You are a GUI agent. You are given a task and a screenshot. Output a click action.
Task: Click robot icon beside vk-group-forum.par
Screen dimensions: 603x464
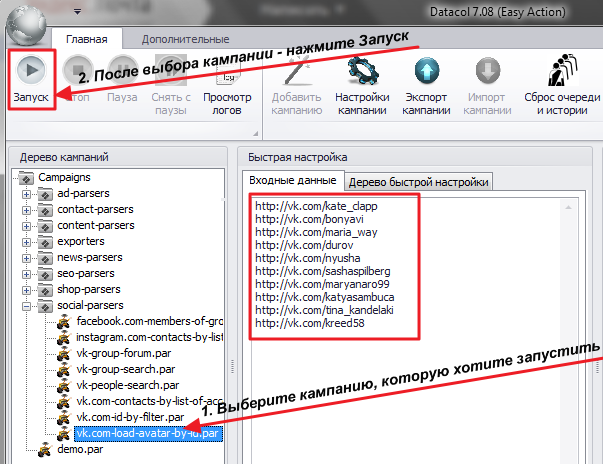(x=64, y=354)
